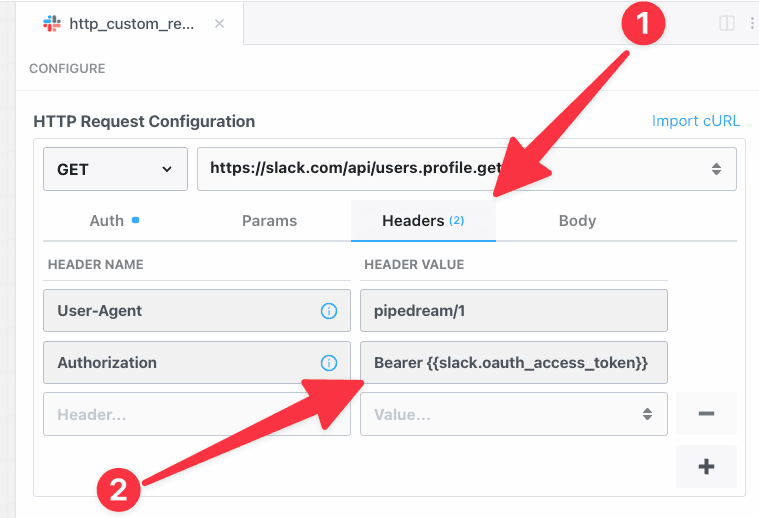
Task: Click the Slack API URL field
Action: pyautogui.click(x=467, y=169)
